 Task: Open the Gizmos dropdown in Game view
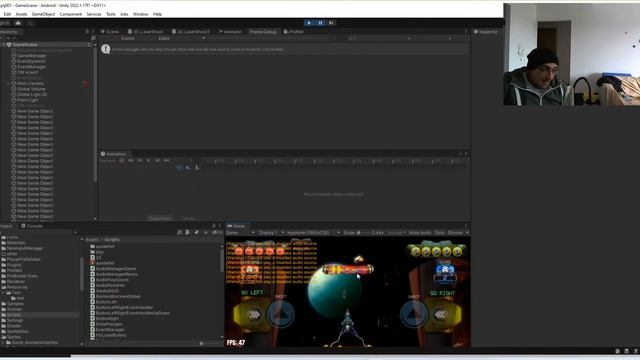[x=458, y=233]
